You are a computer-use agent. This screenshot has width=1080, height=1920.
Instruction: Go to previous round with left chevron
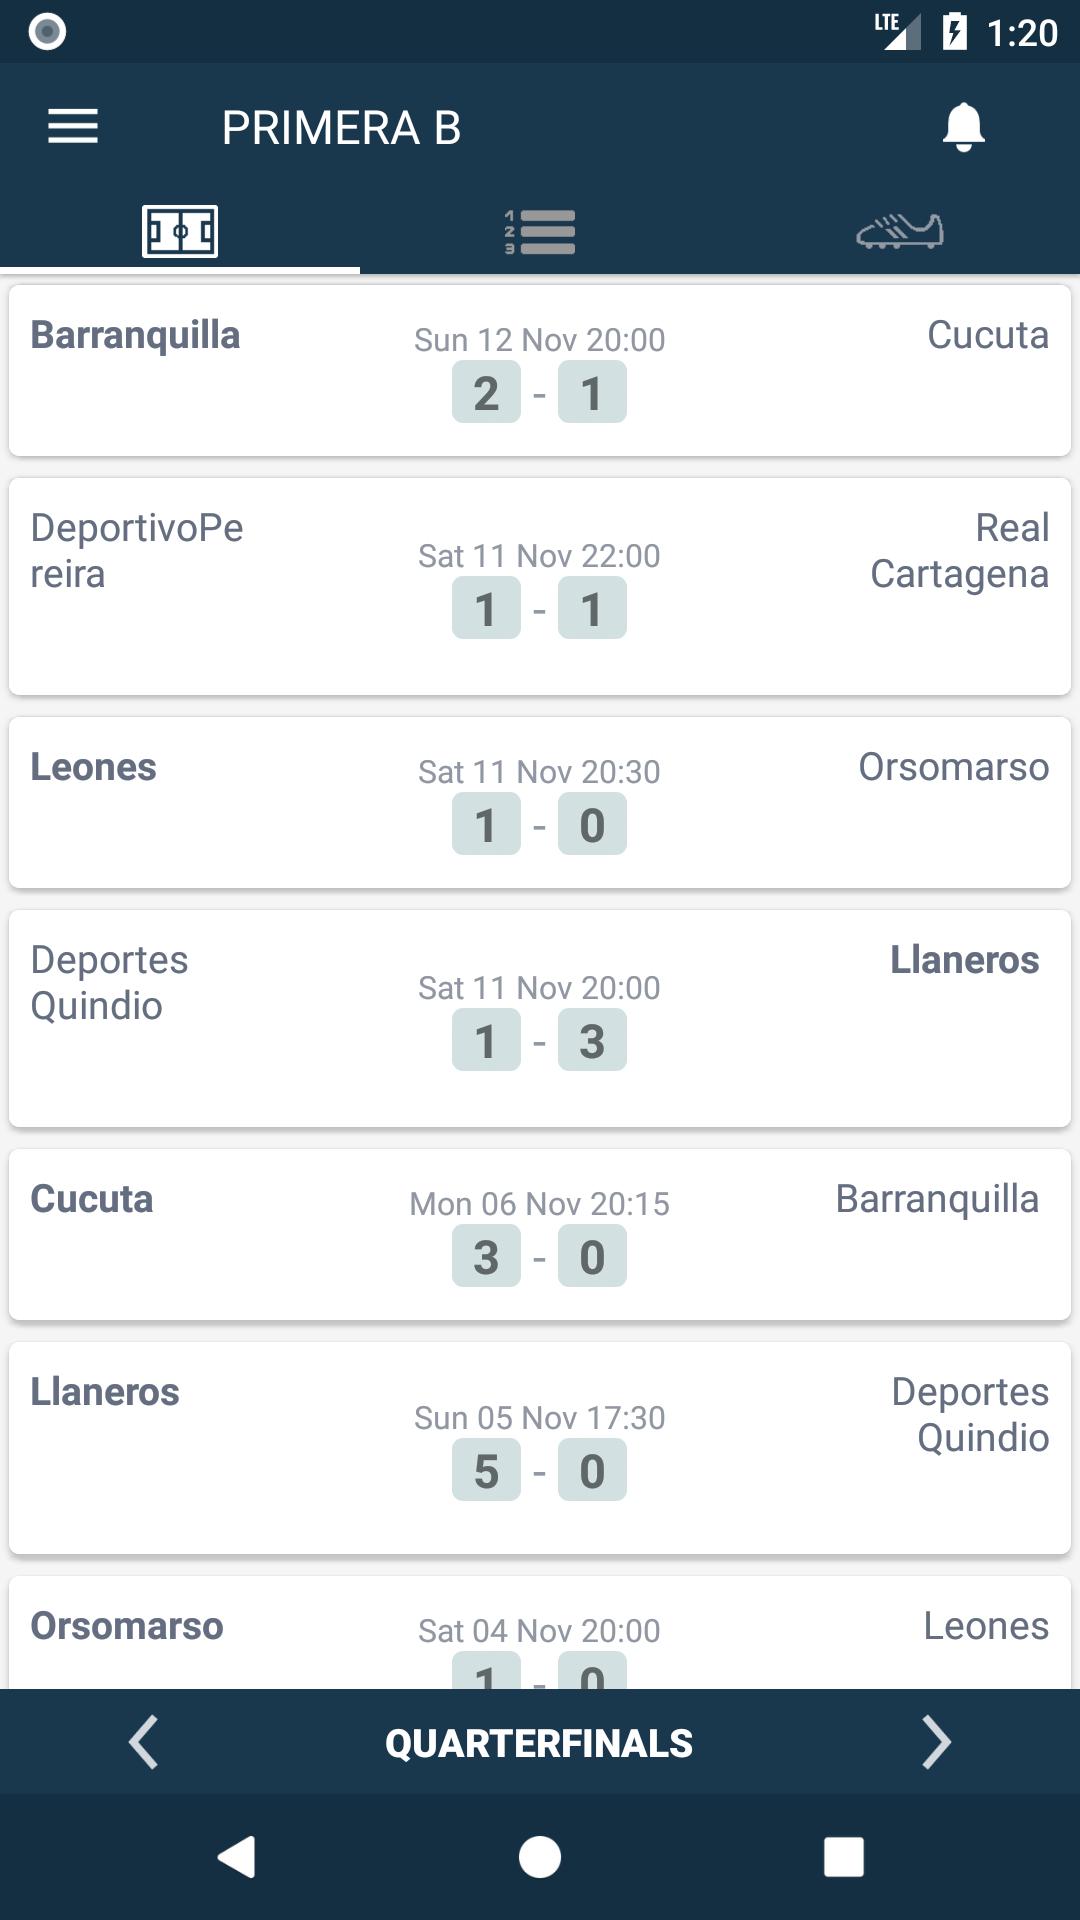[x=144, y=1742]
